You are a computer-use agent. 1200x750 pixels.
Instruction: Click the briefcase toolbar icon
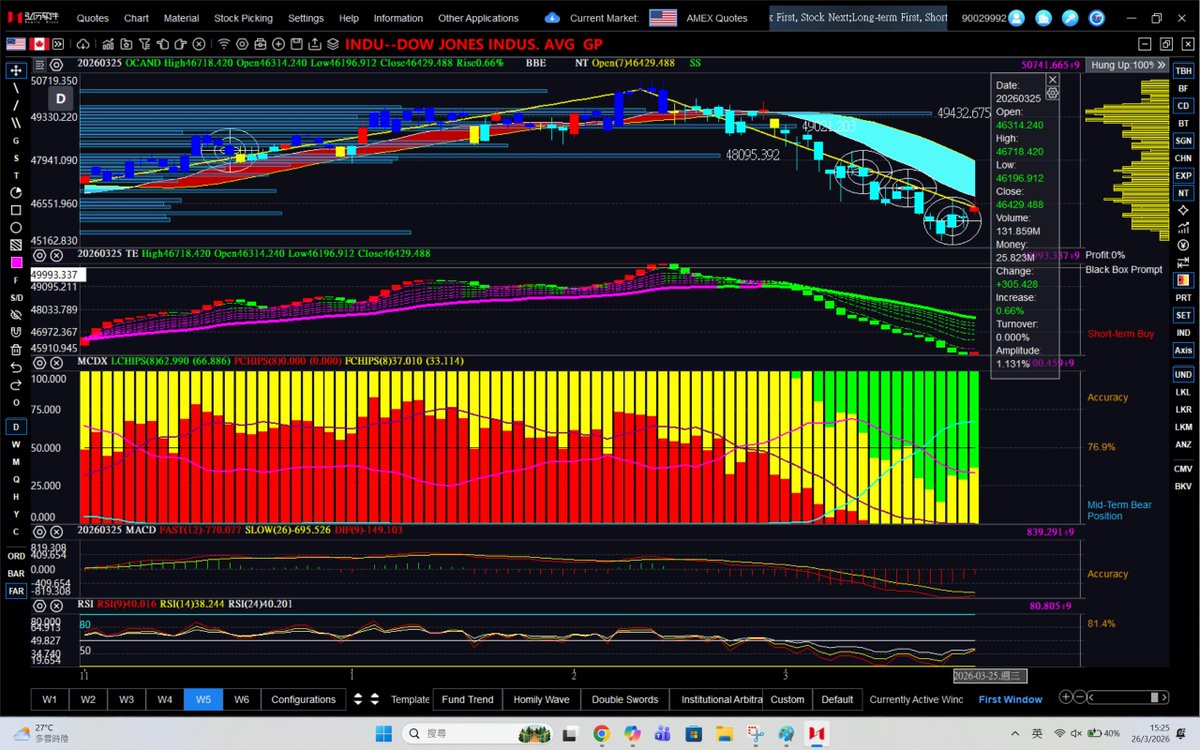click(259, 45)
